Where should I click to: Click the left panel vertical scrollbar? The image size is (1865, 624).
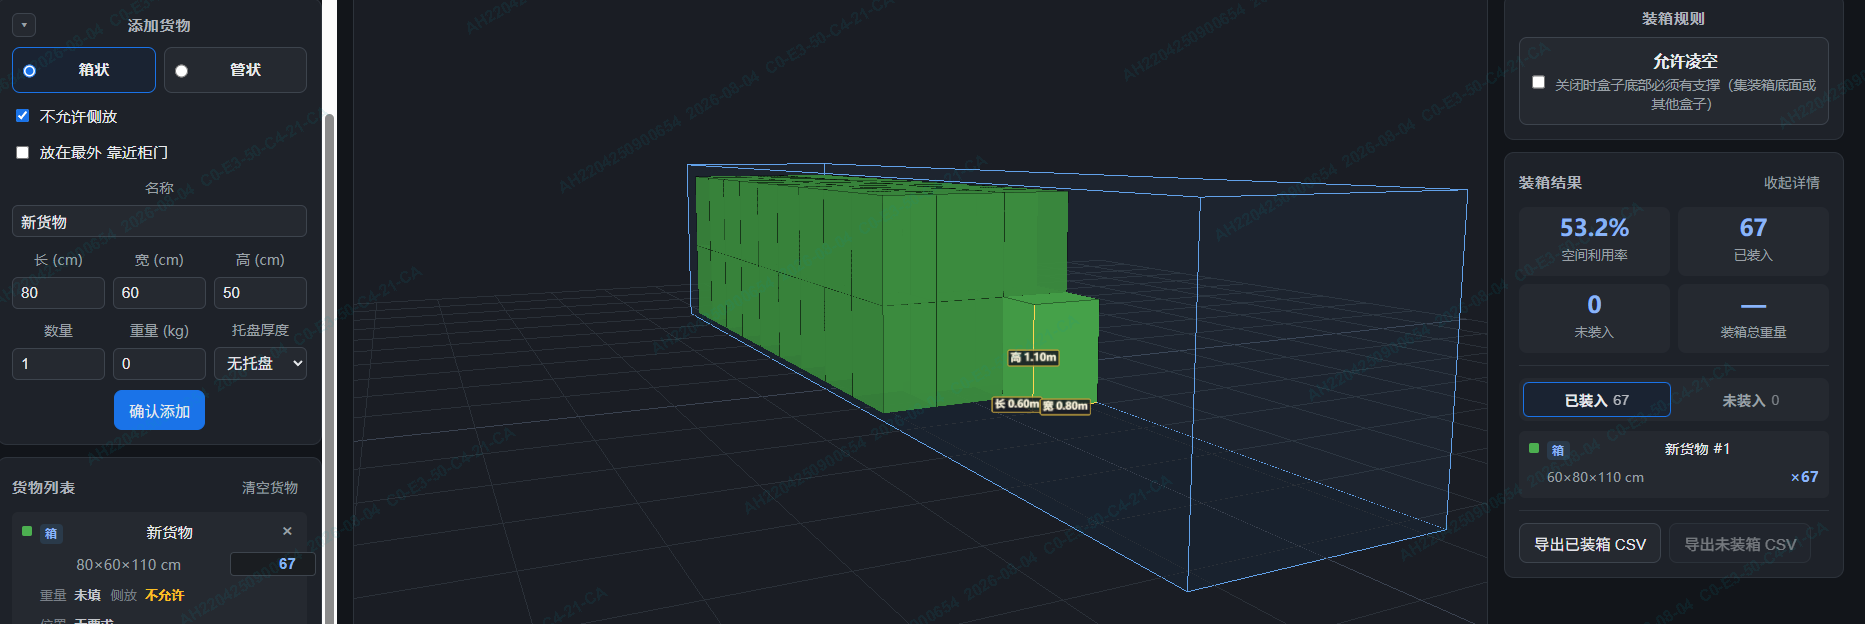pos(329,368)
